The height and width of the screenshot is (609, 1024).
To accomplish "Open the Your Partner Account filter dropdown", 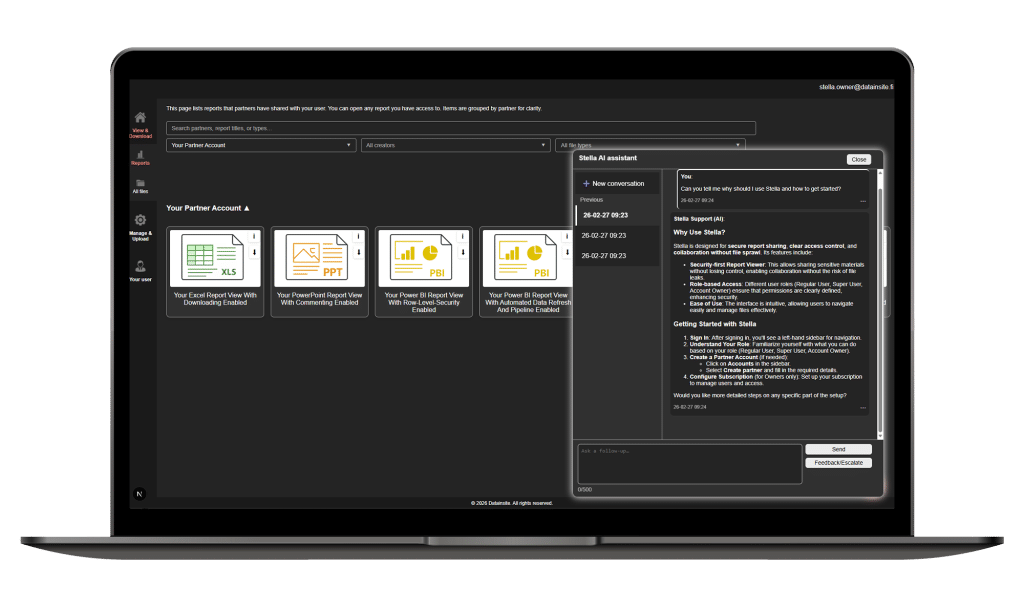I will [x=262, y=145].
